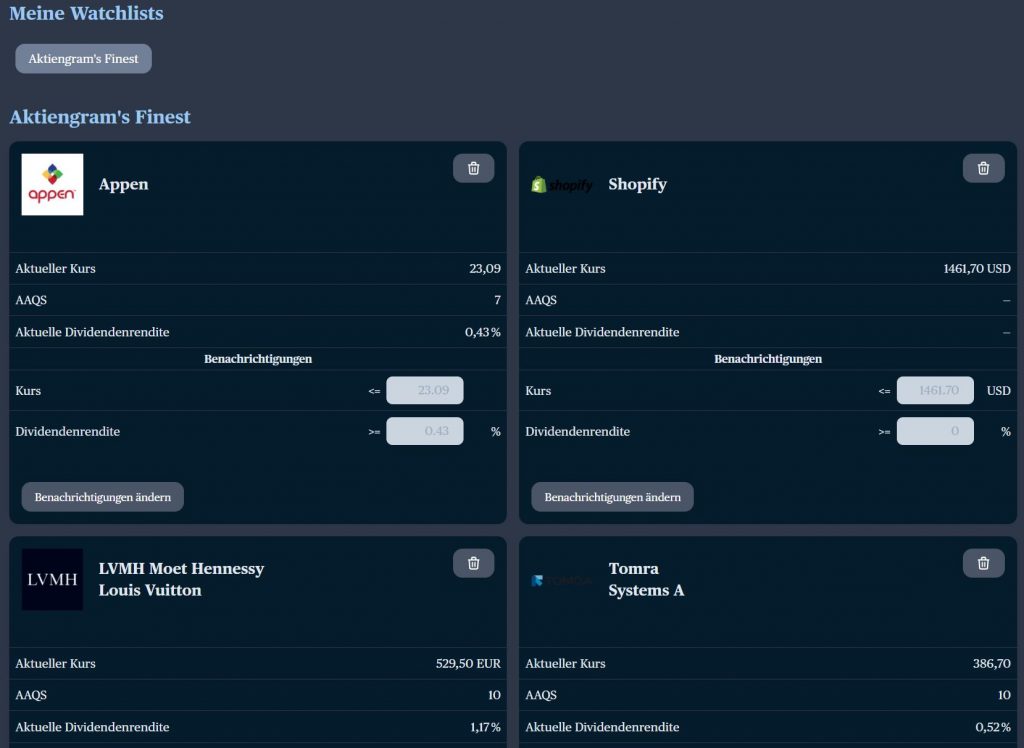Select Appen AAQS score 7
Viewport: 1024px width, 748px height.
click(x=498, y=300)
